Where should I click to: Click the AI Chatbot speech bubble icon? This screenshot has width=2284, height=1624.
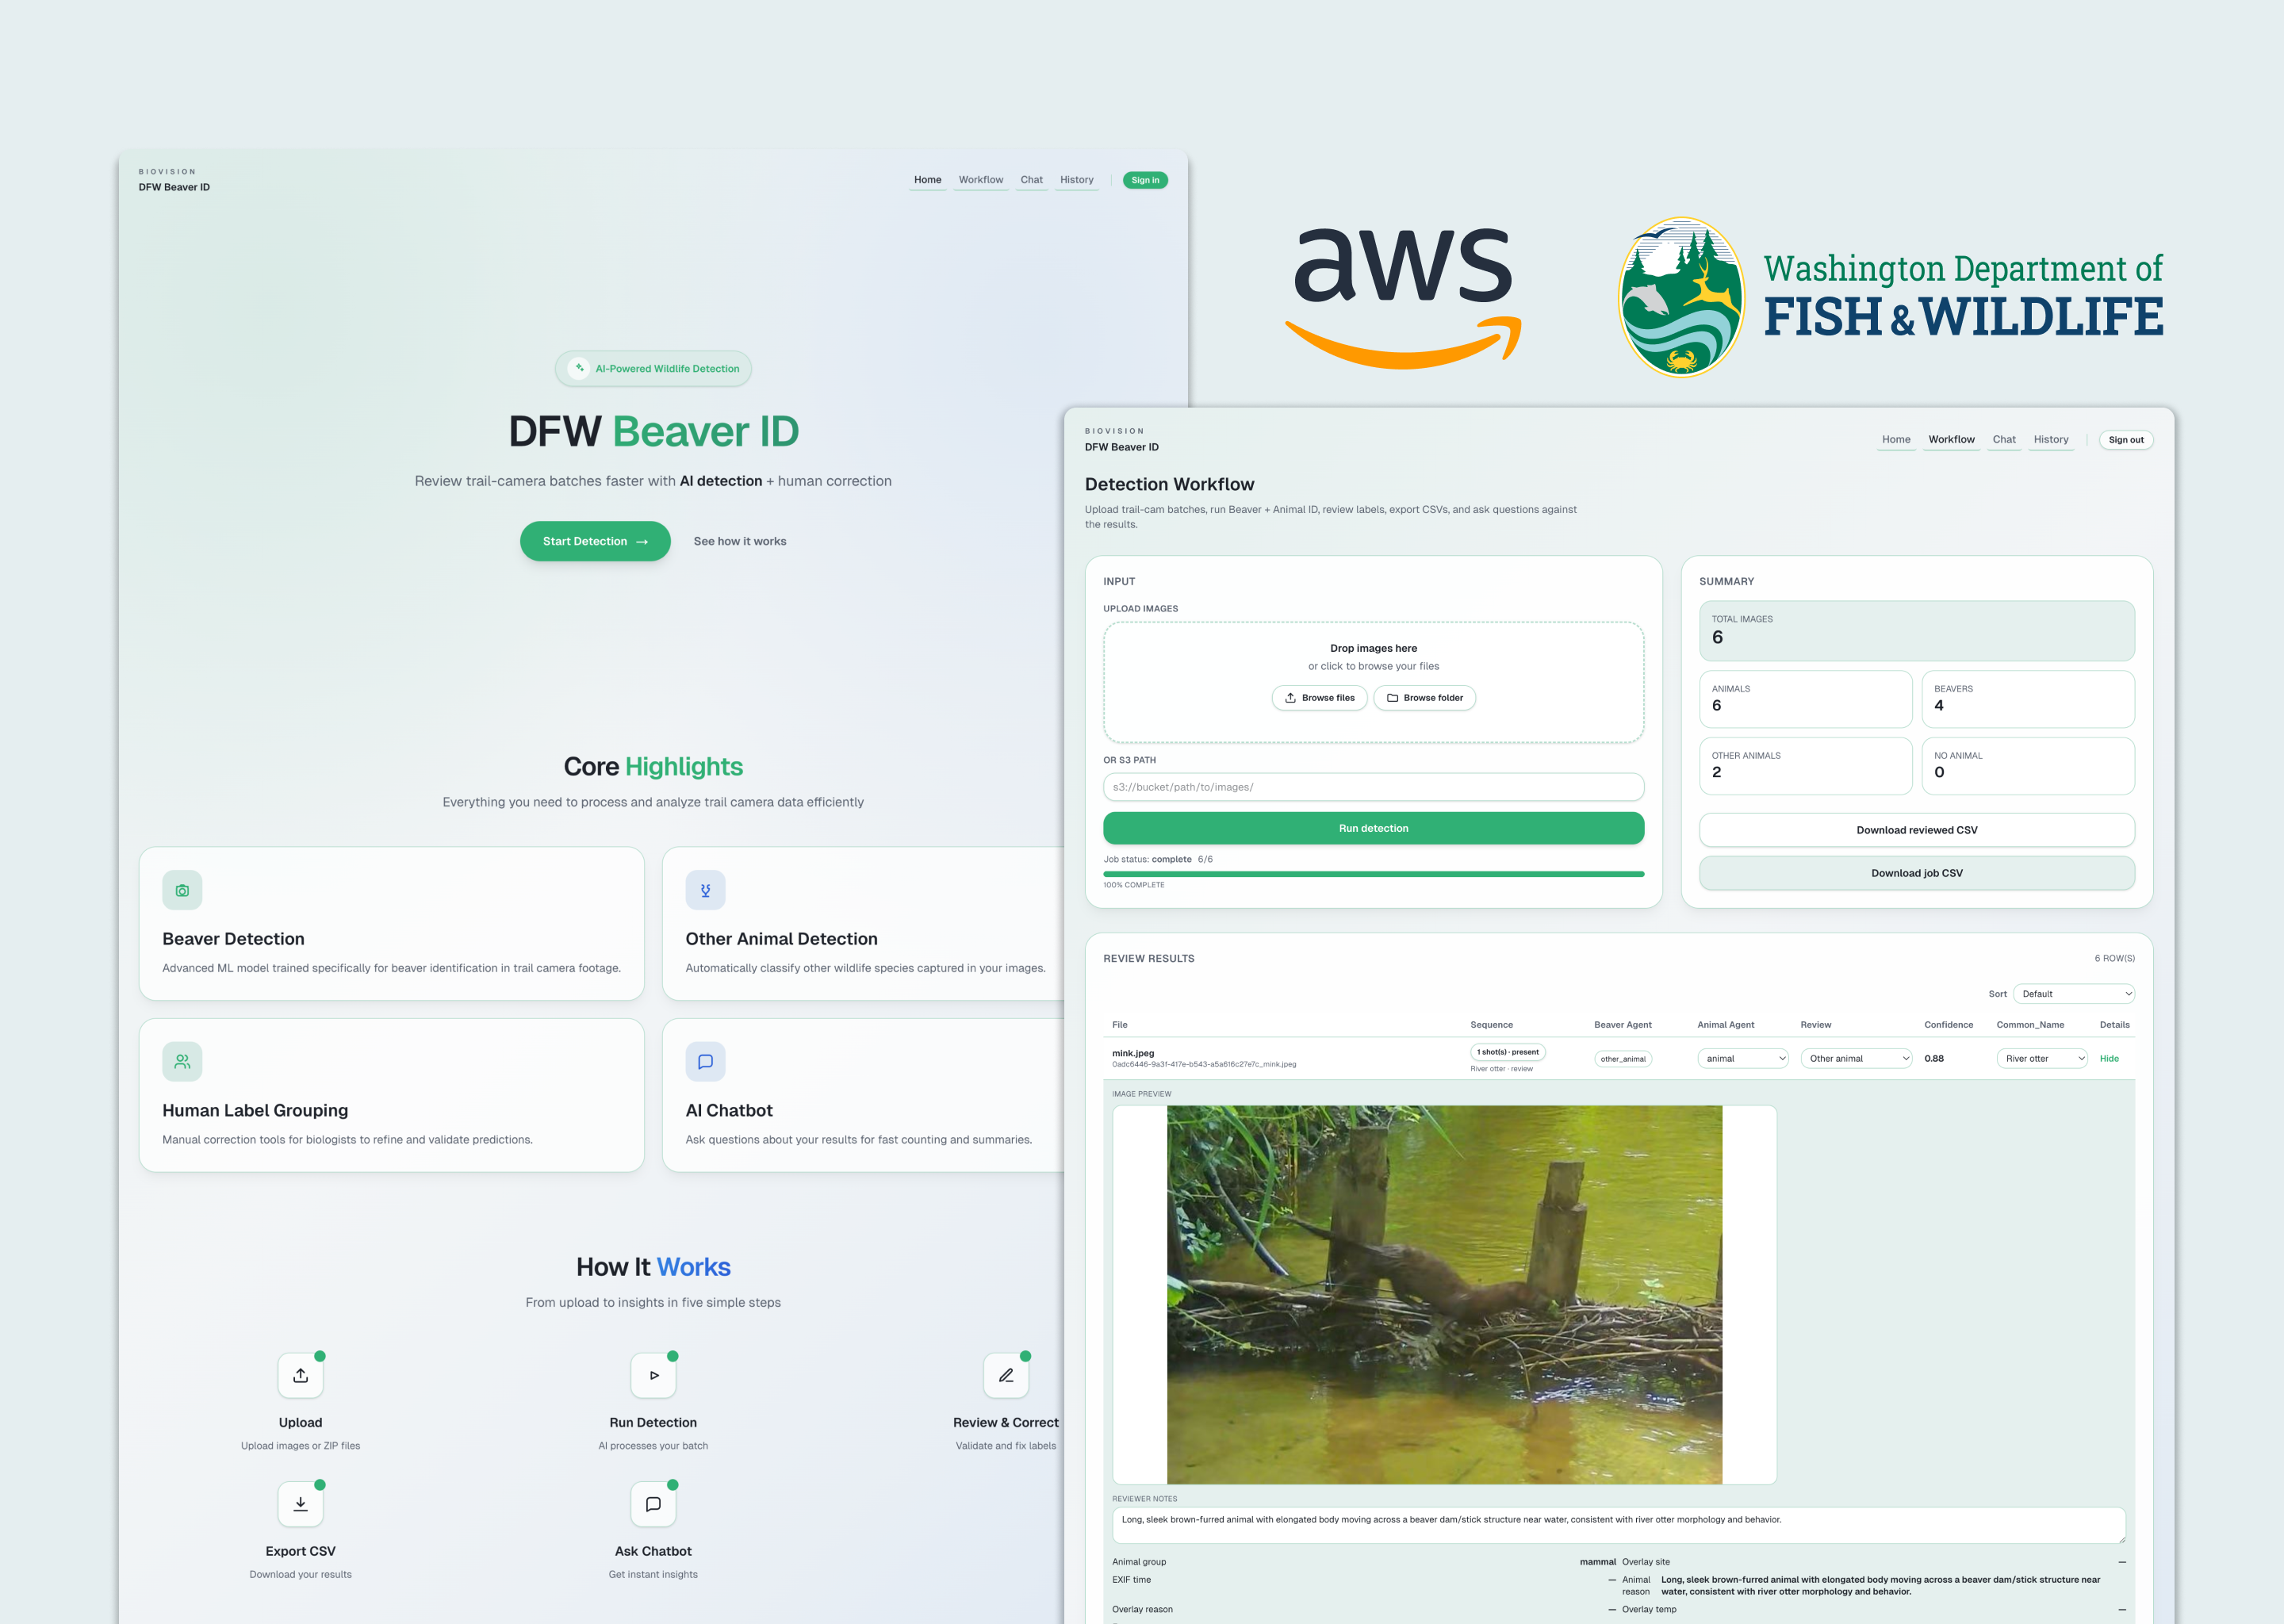pos(705,1061)
